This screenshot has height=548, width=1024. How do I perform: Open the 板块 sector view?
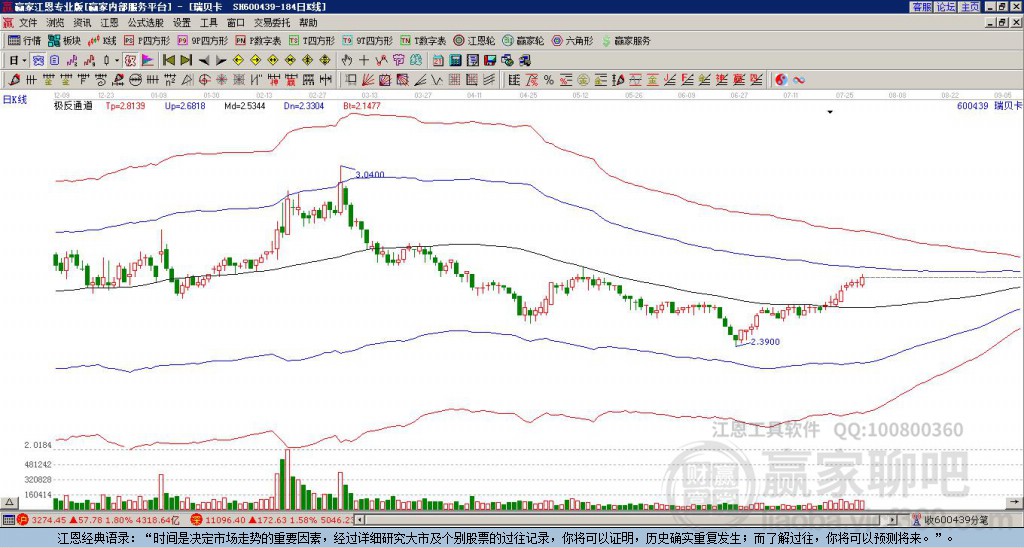pos(64,40)
